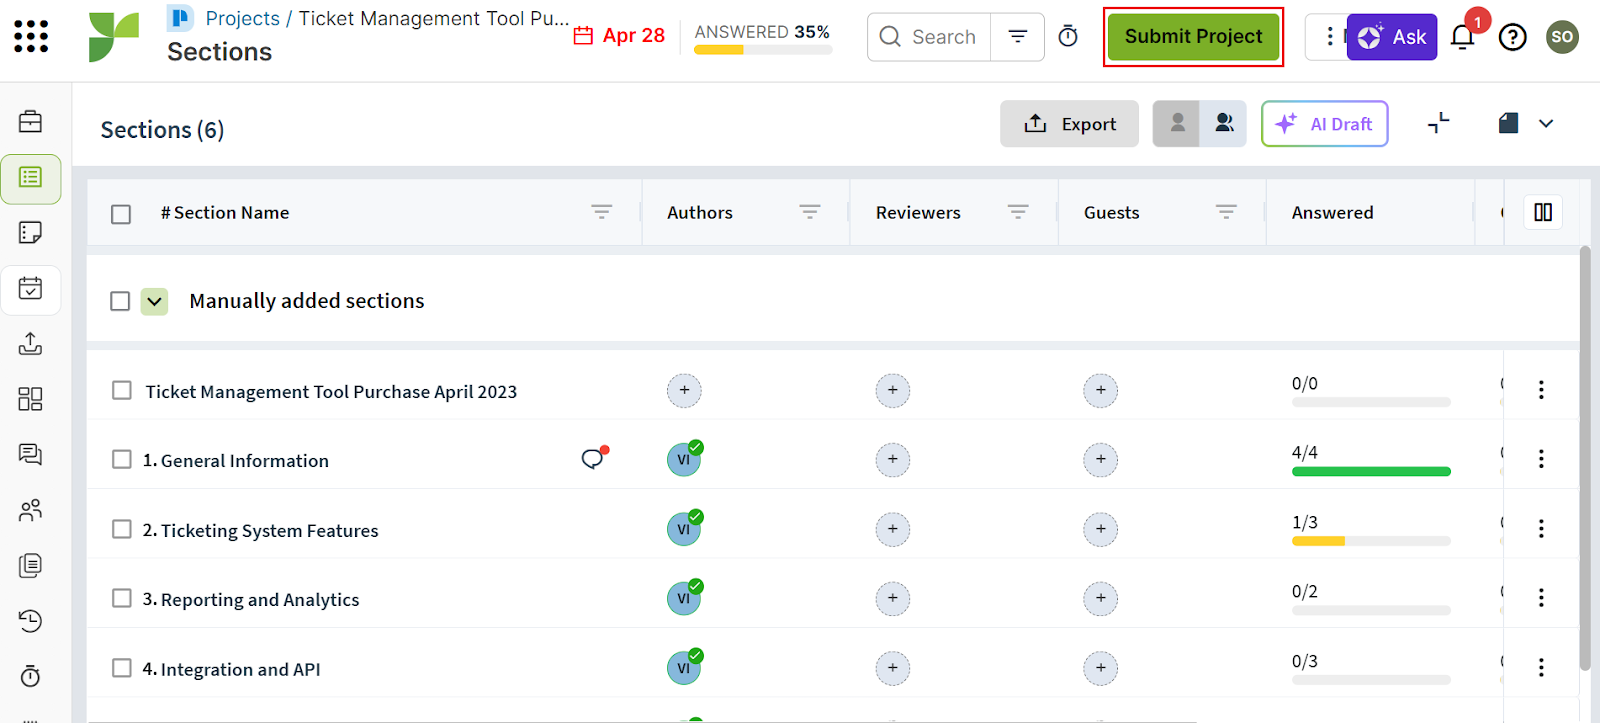Click the Projects breadcrumb link
The image size is (1600, 723).
click(x=242, y=18)
